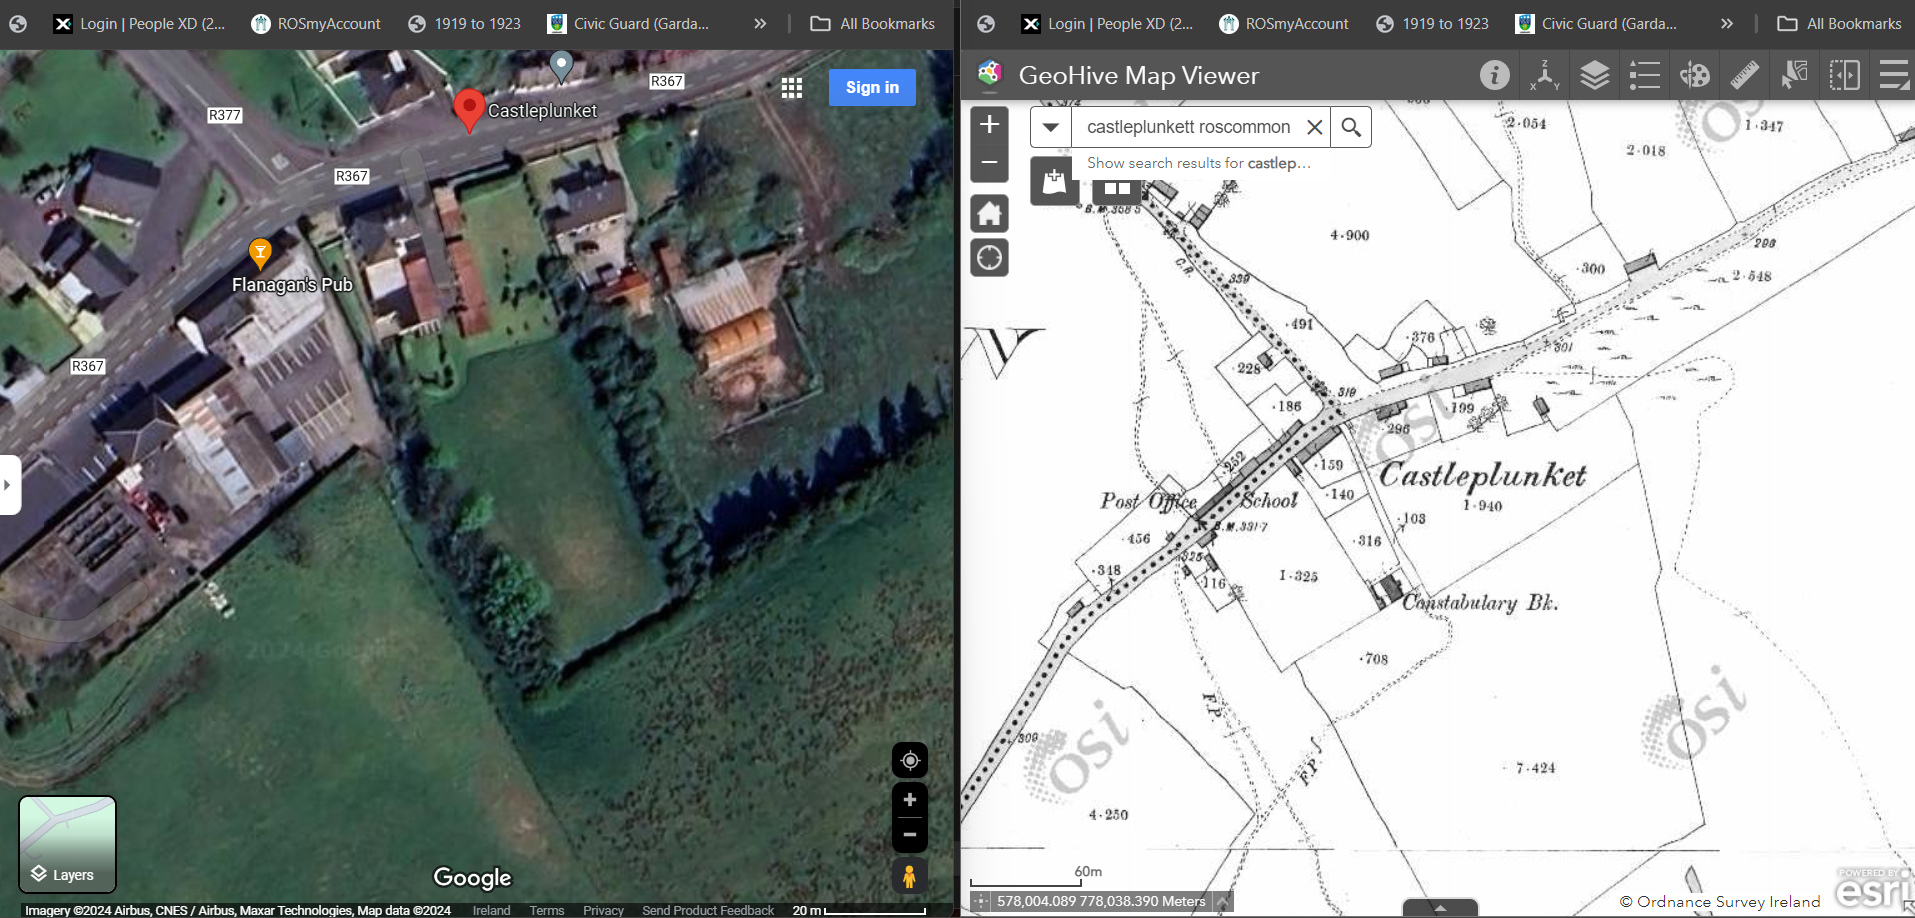The image size is (1915, 918).
Task: Open the GeoHive layer list tool
Action: pos(1595,75)
